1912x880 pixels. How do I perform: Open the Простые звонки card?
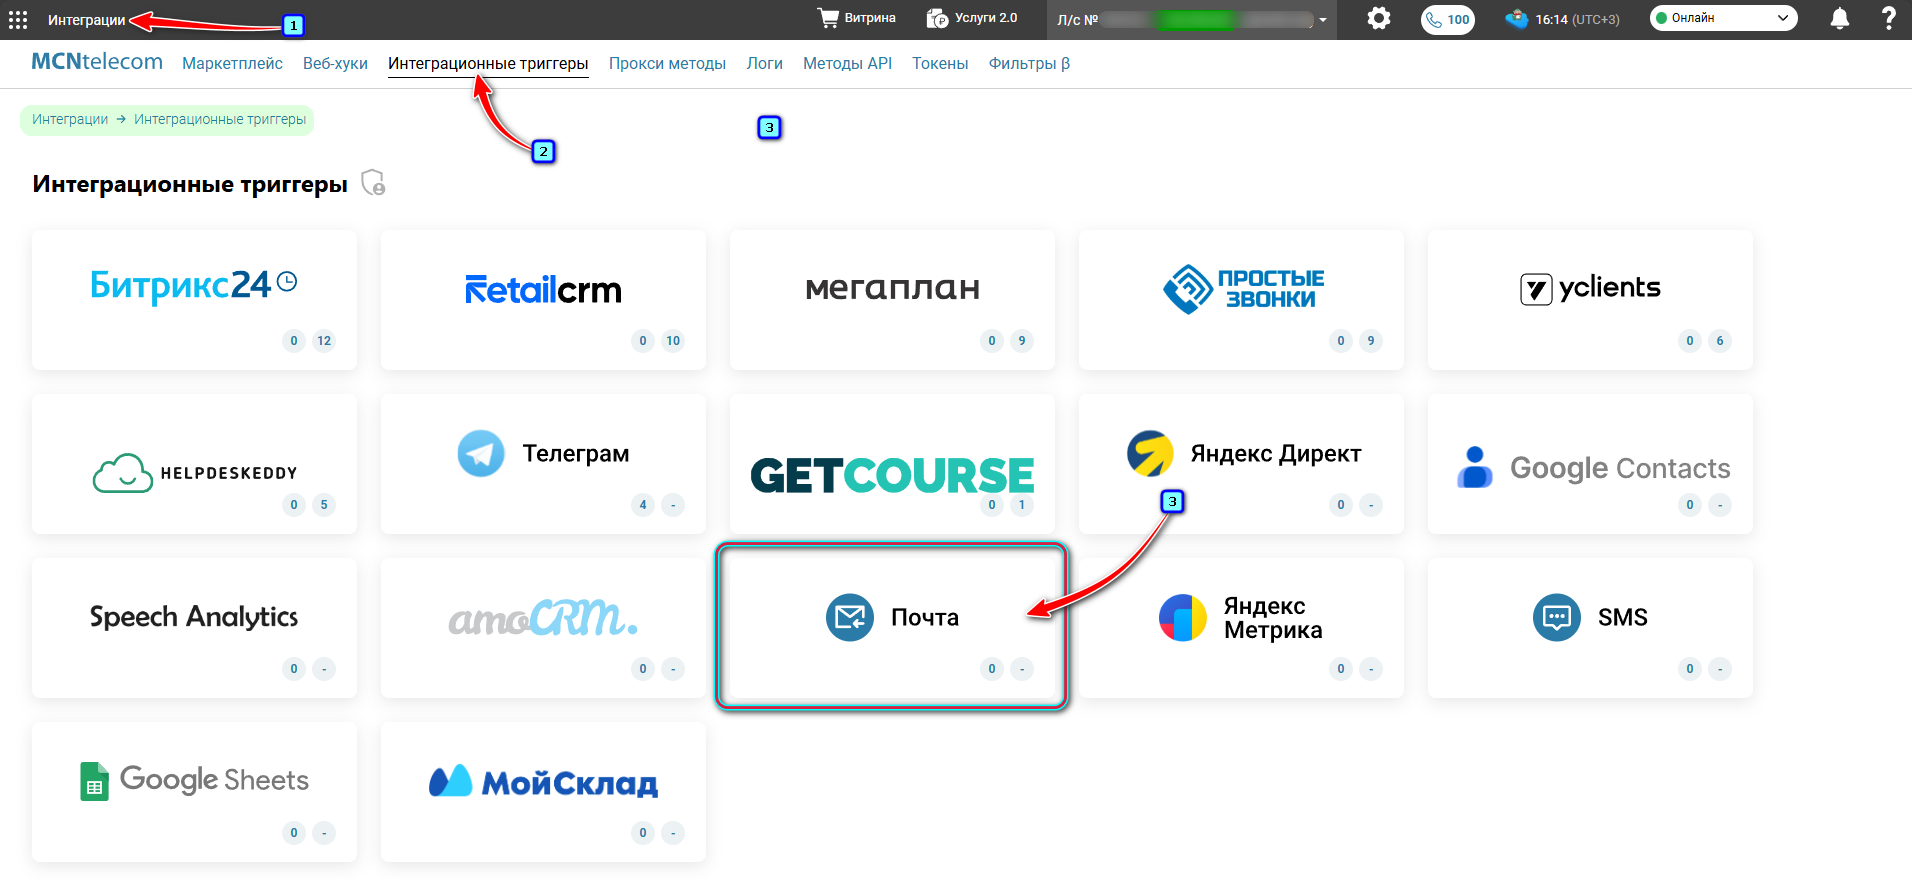[1241, 300]
